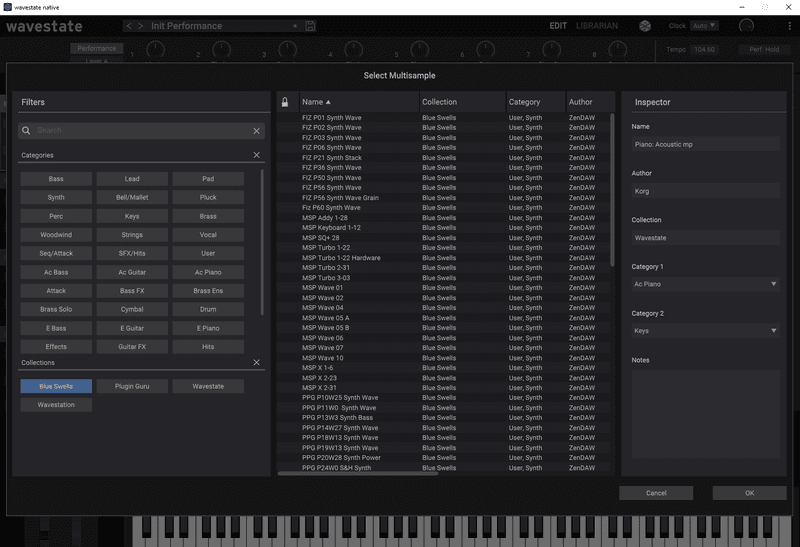Toggle the Bell/Mallet category filter

(x=132, y=197)
